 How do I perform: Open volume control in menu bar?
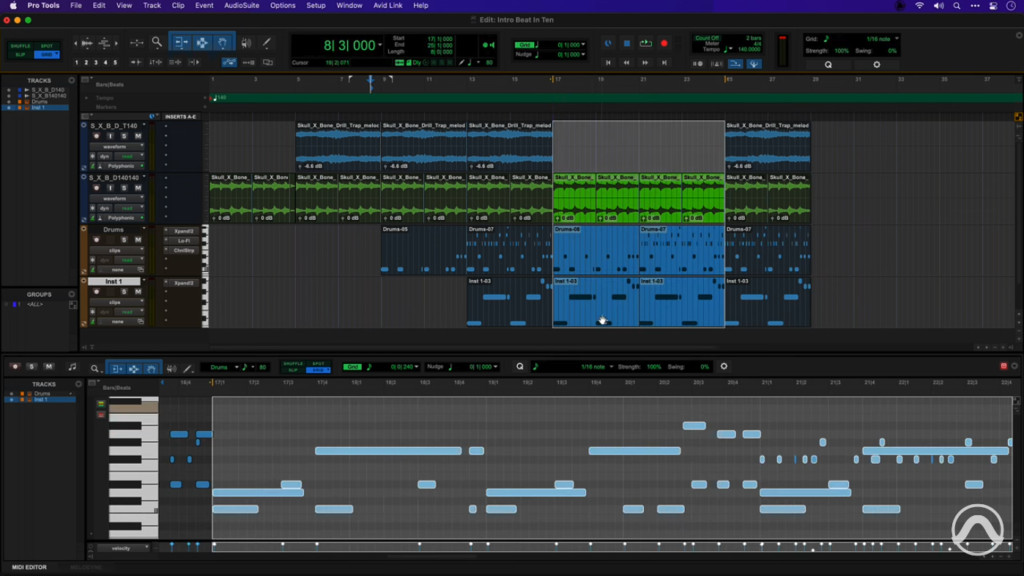click(938, 5)
